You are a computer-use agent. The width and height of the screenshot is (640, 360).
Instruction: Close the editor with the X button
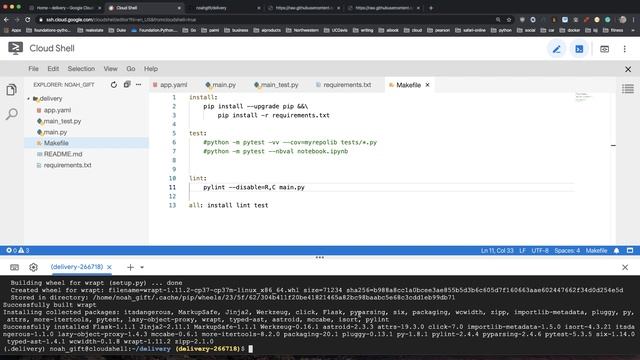click(x=628, y=69)
